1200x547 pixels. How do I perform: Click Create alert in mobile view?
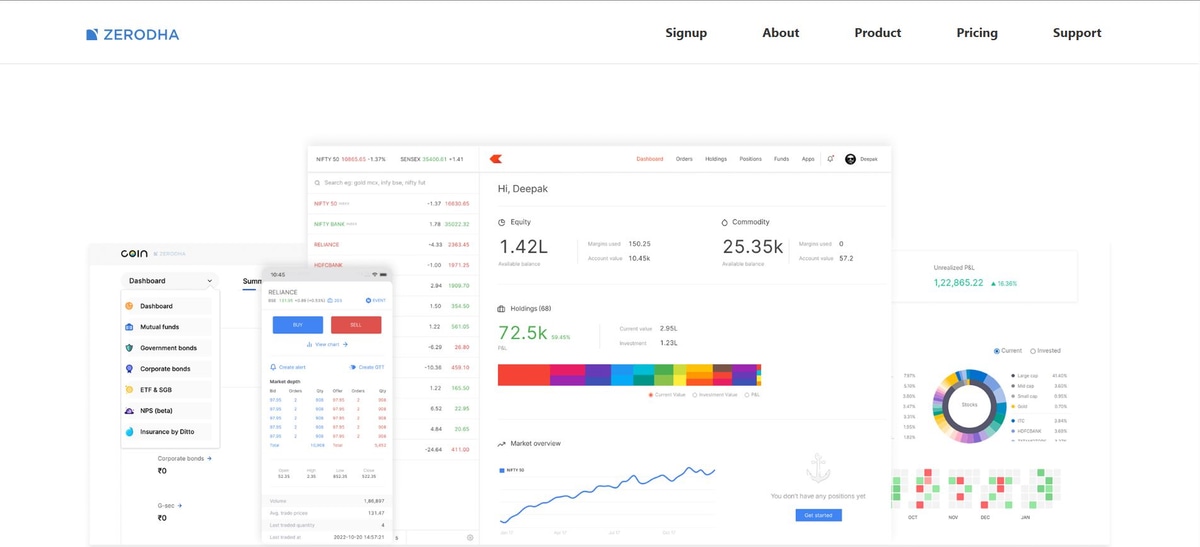click(x=289, y=367)
